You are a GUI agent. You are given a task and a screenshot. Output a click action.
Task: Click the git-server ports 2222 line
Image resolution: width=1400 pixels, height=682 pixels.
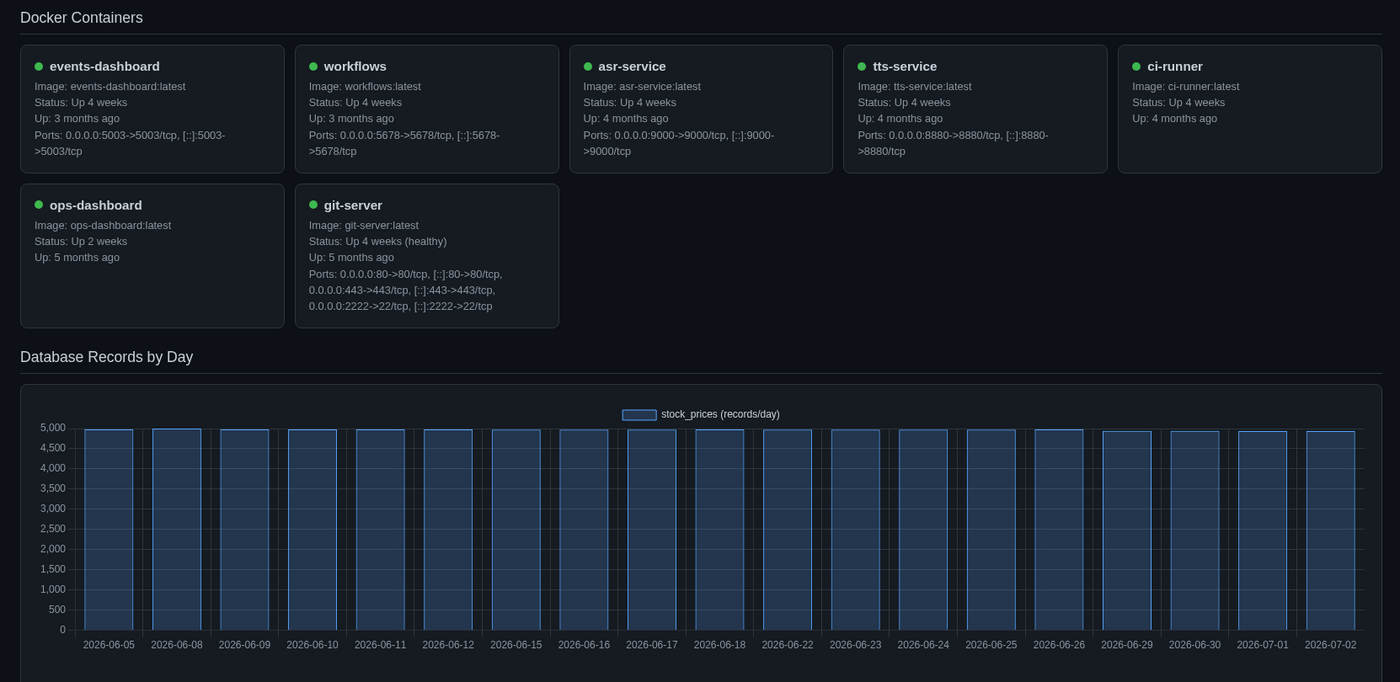pyautogui.click(x=401, y=306)
